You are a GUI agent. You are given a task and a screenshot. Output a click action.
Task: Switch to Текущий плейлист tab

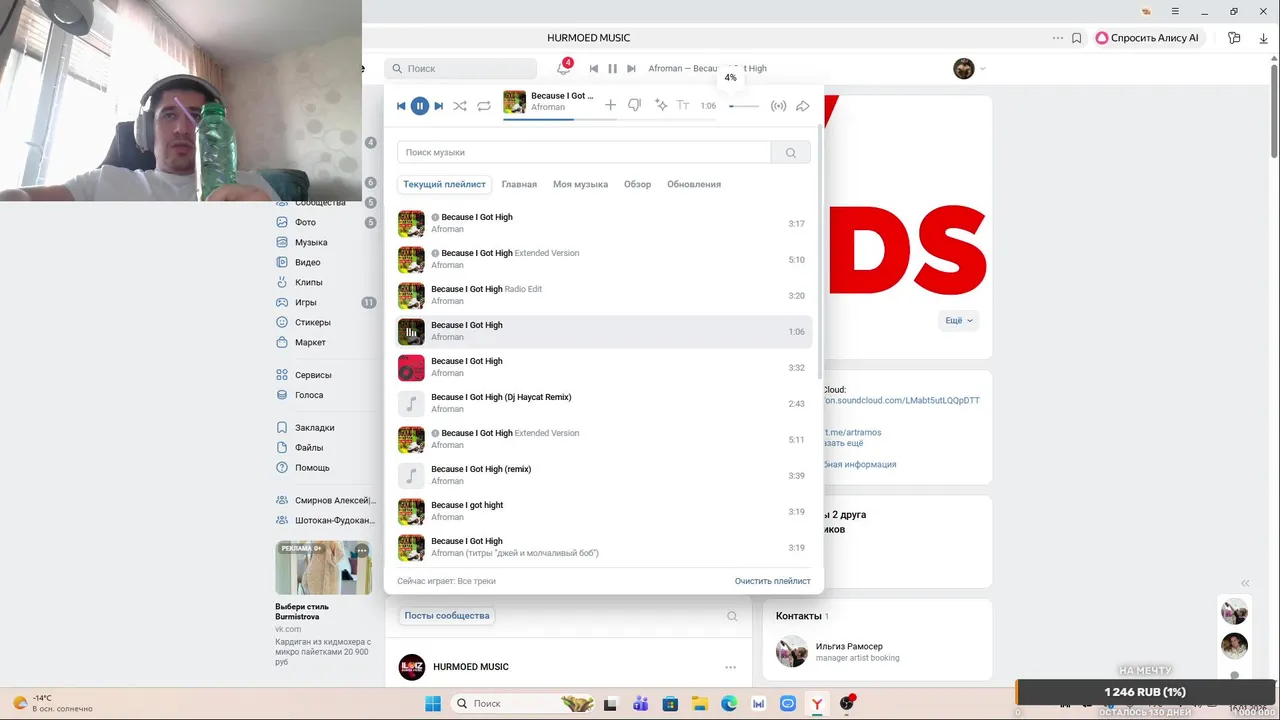coord(444,184)
